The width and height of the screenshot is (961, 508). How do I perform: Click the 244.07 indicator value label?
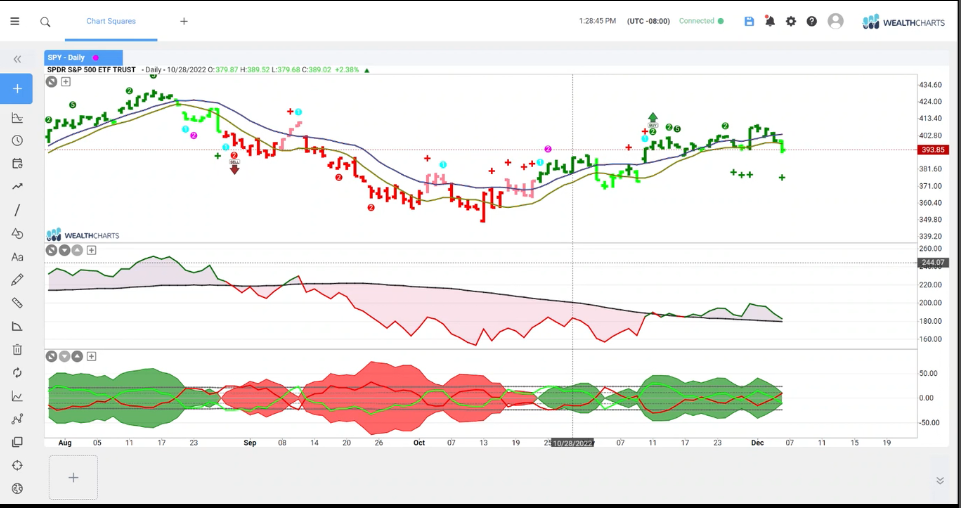tap(933, 263)
